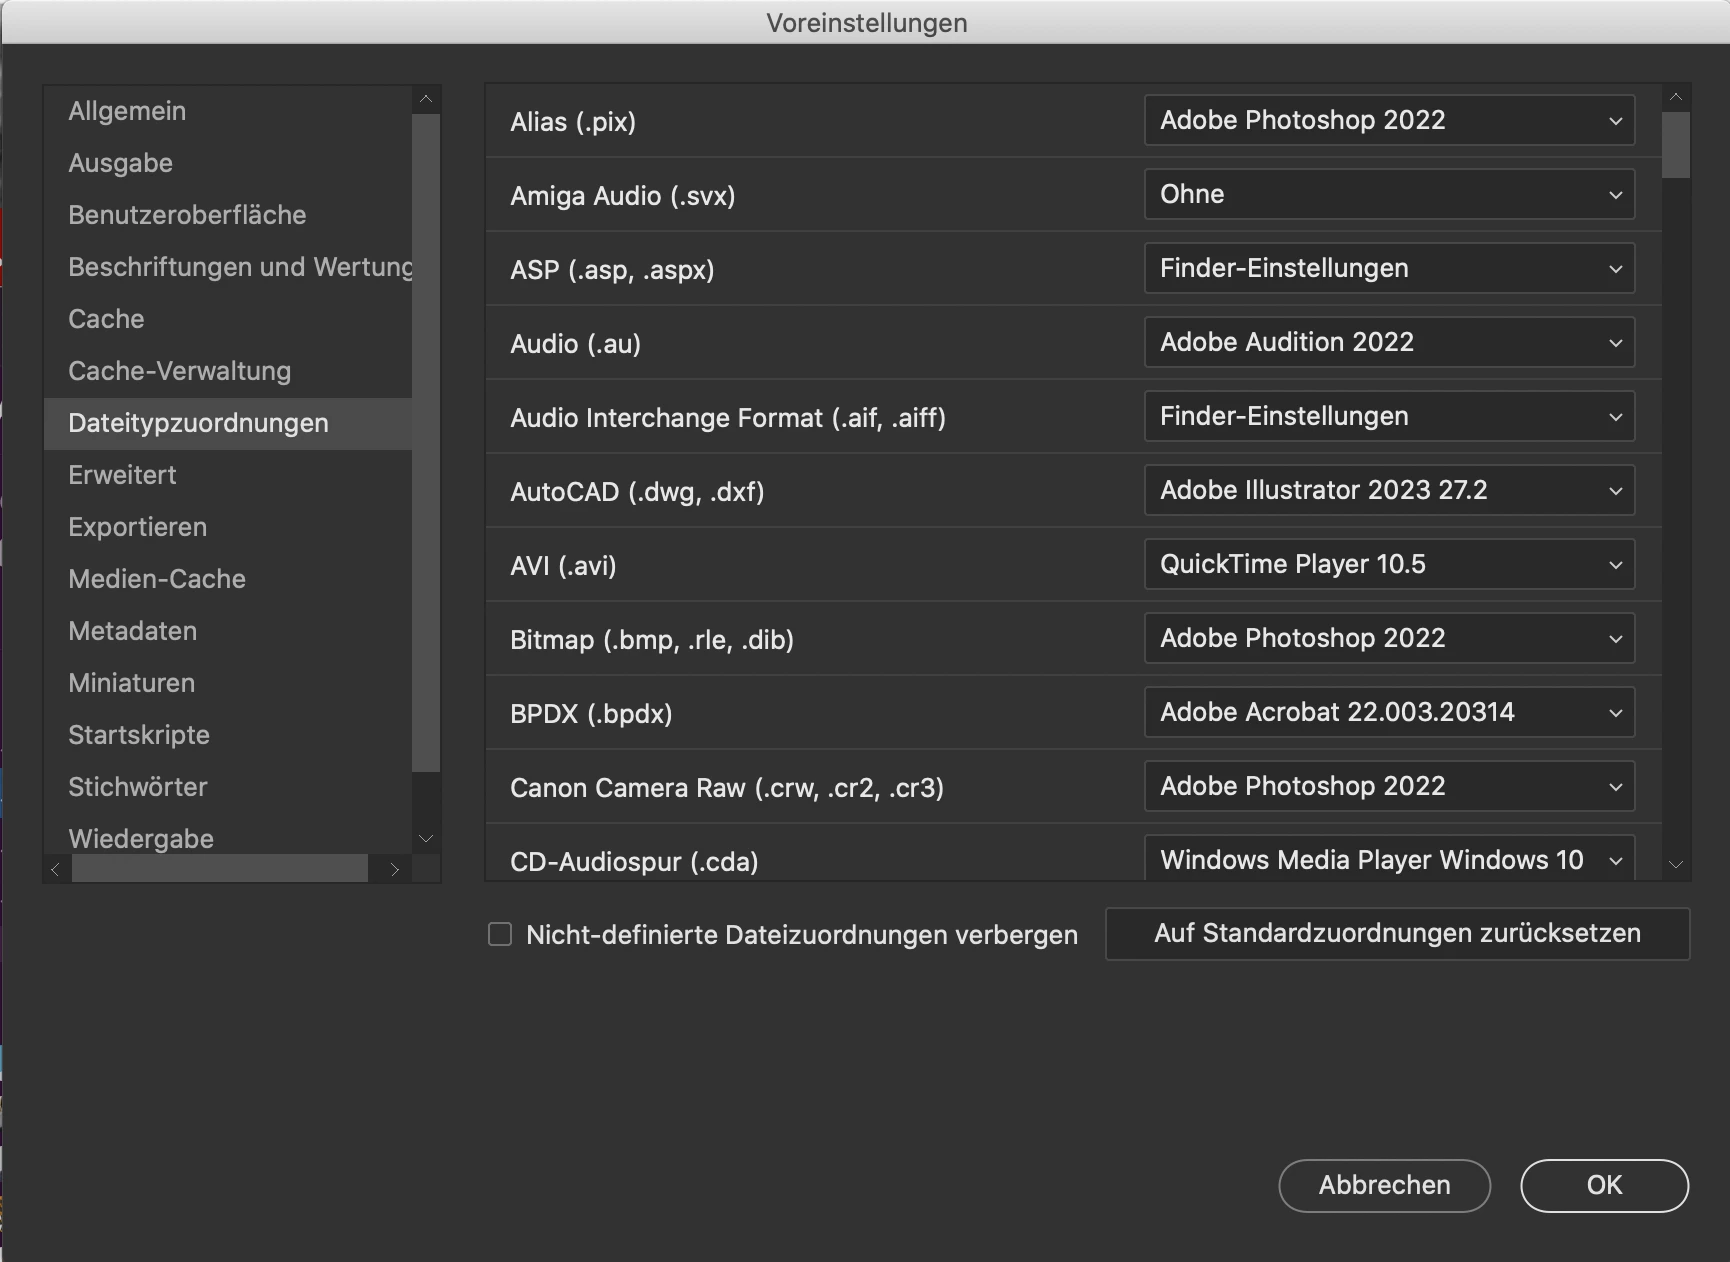Open the Alias (.pix) application dropdown
The width and height of the screenshot is (1730, 1262).
click(1389, 120)
